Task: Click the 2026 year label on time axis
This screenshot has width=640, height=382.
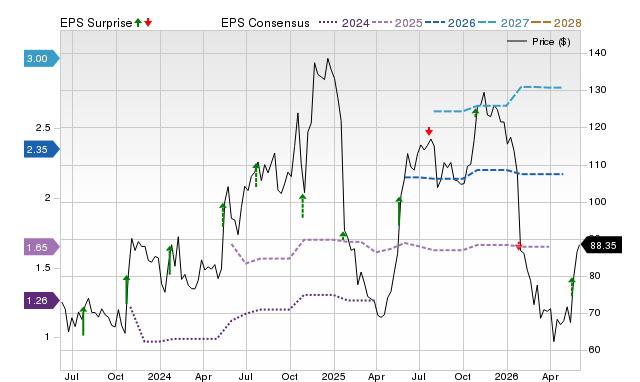Action: point(507,376)
